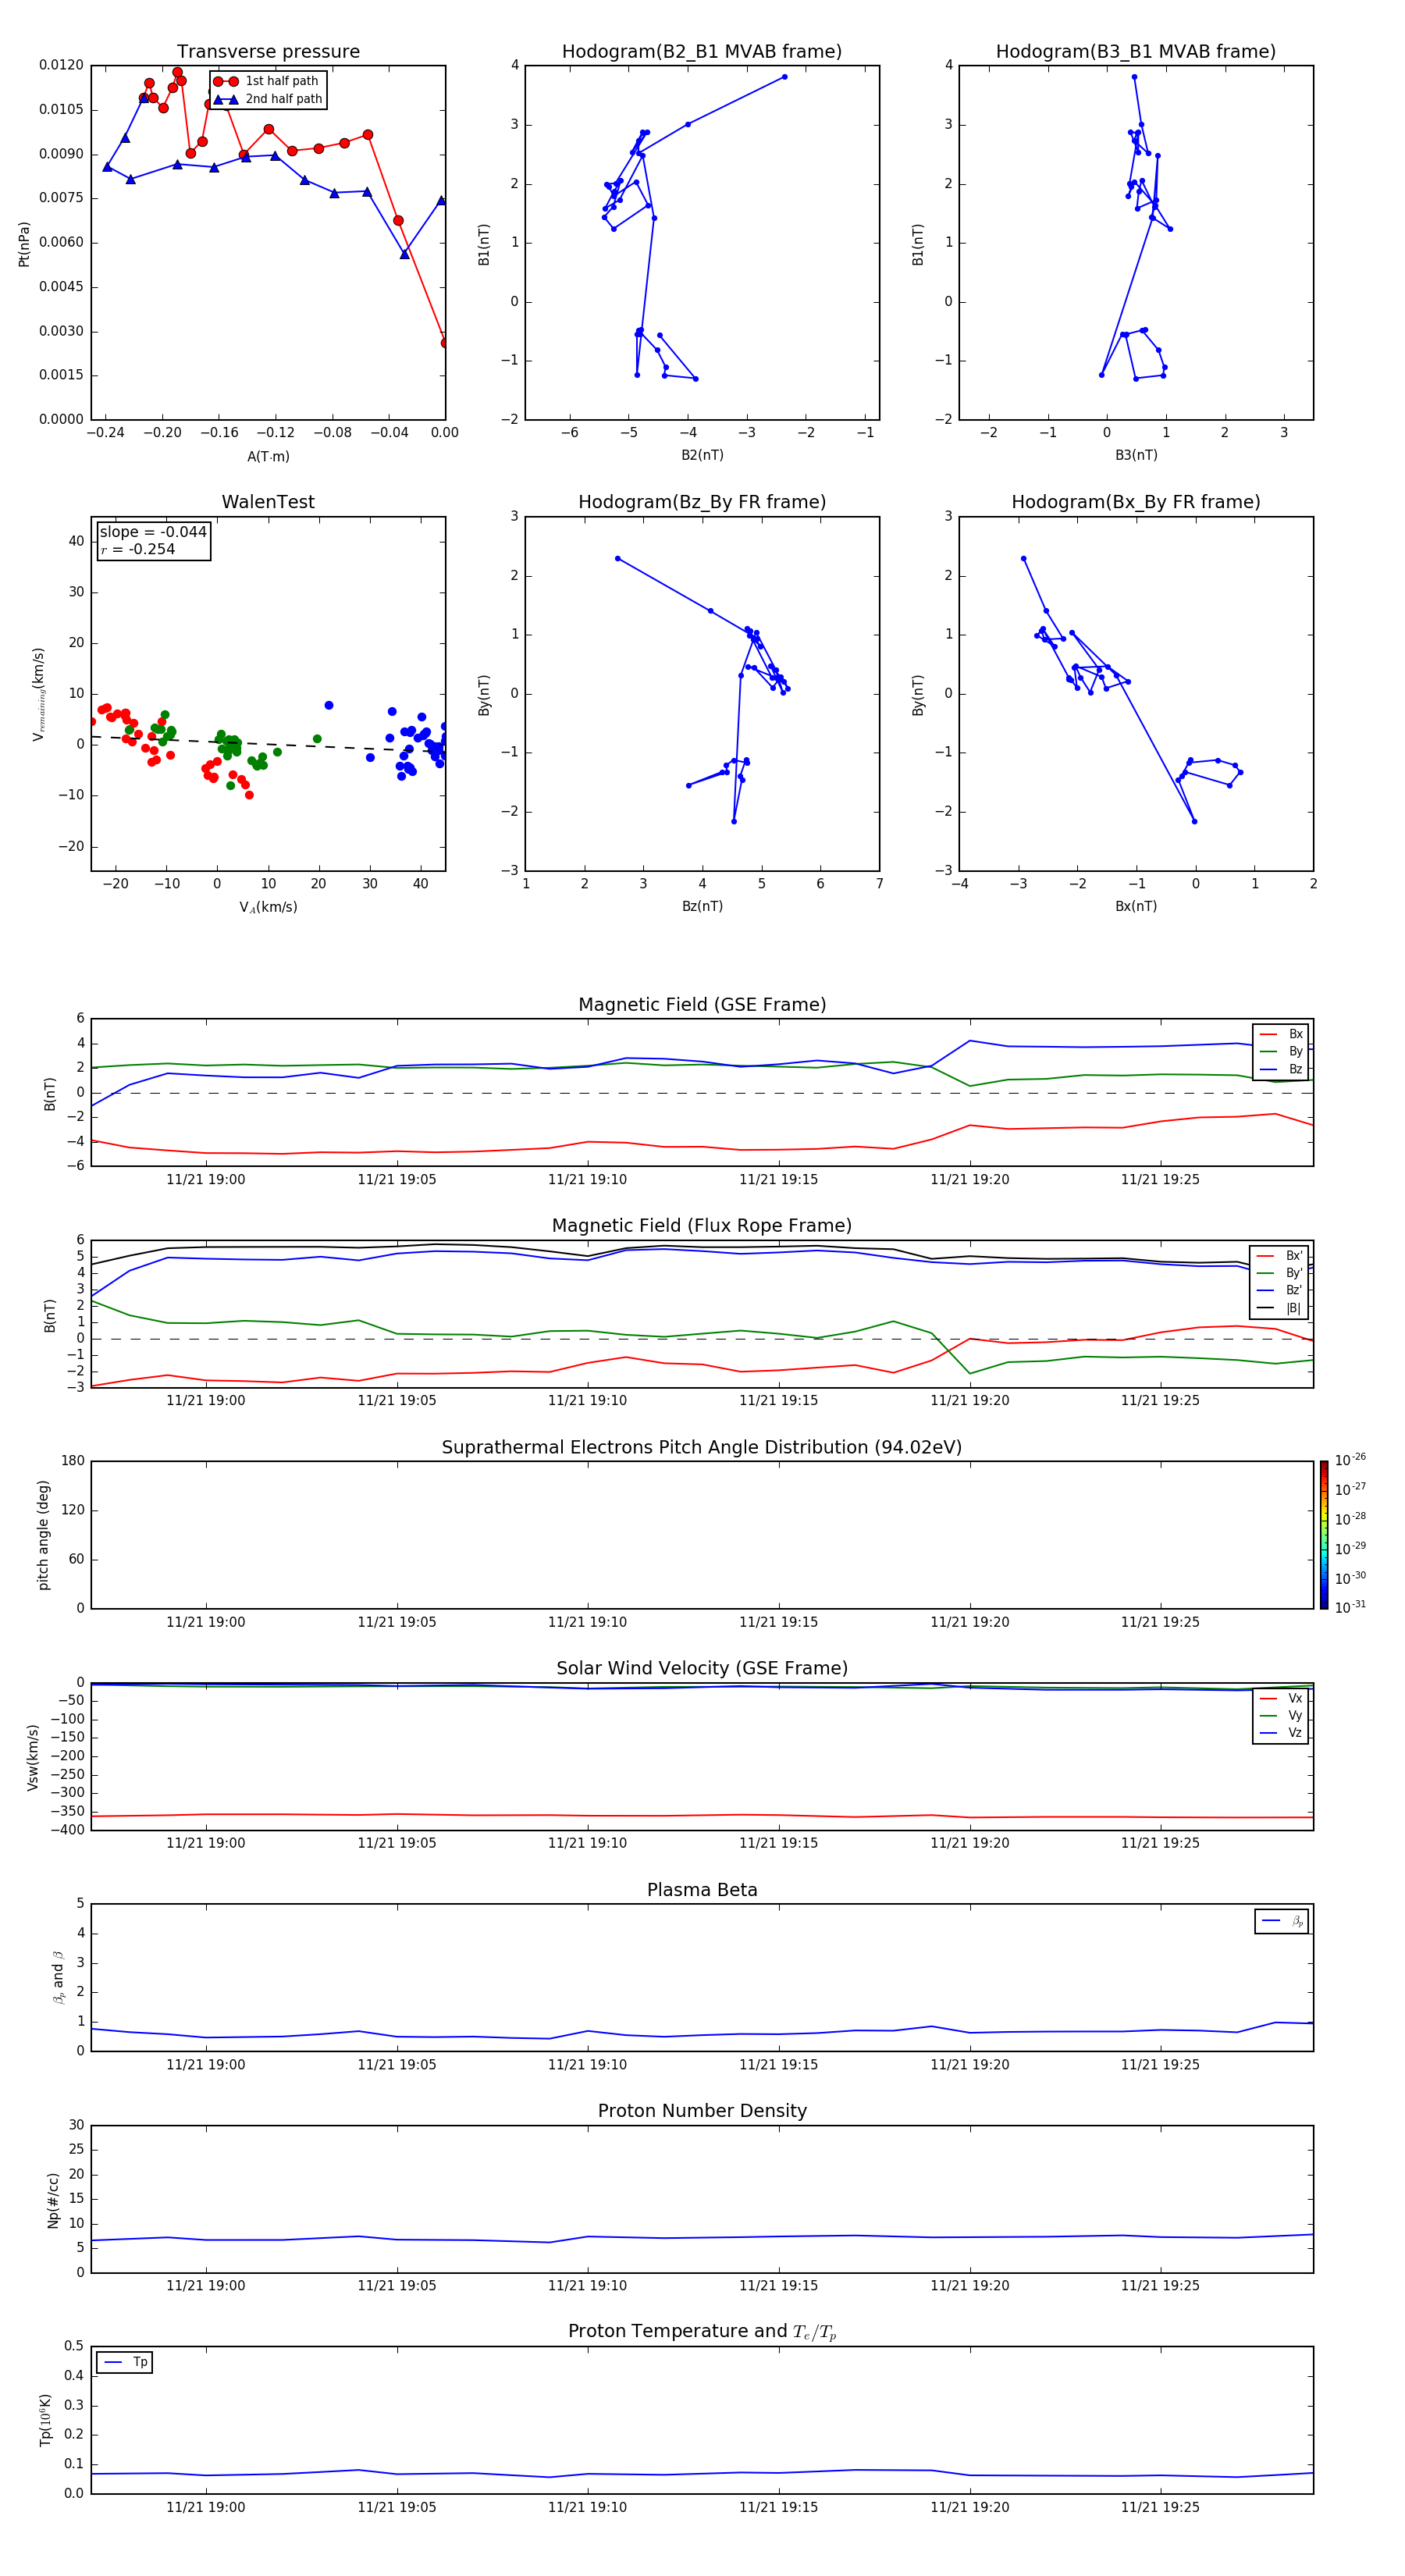Click the 'Proton Temperature and Te/Tp' title
1405x2576 pixels.
point(702,2332)
